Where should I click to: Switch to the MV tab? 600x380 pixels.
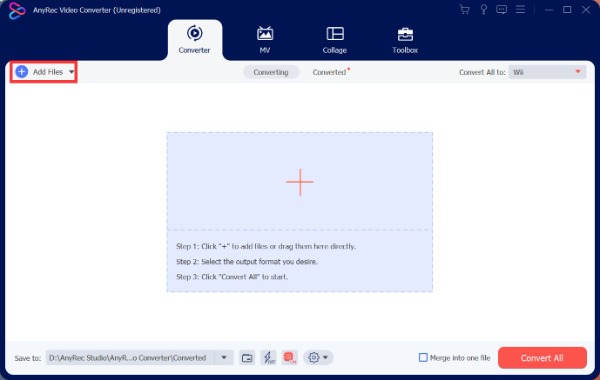tap(265, 40)
